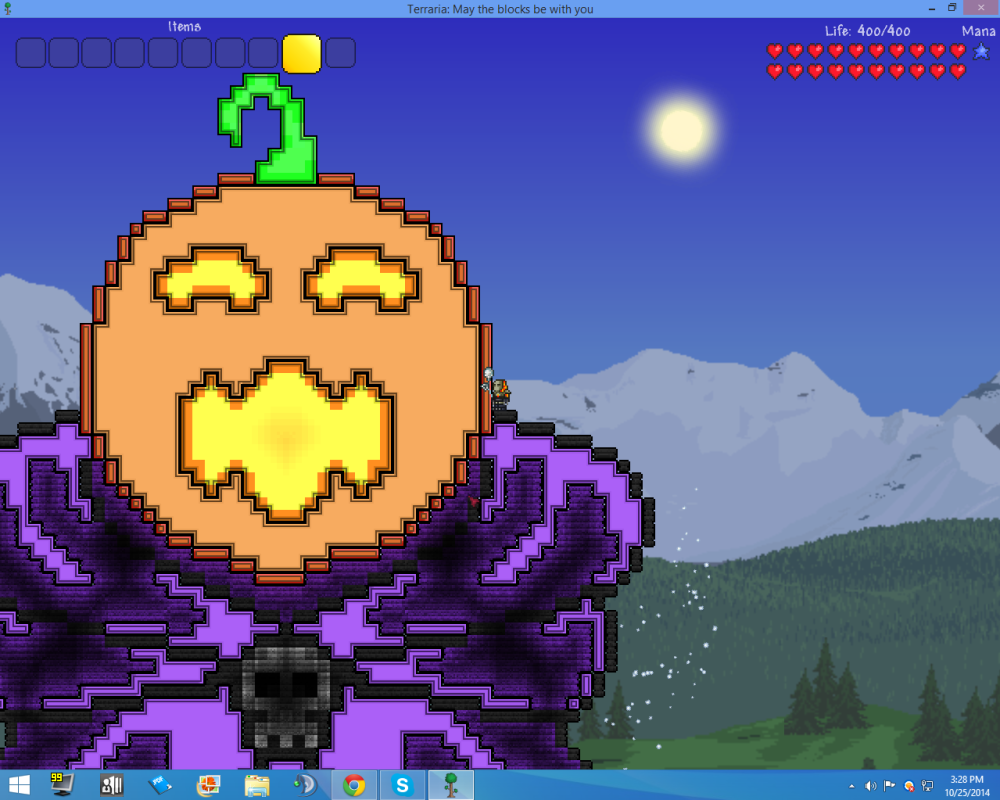The width and height of the screenshot is (1000, 800).
Task: Switch to Google Chrome in the taskbar
Action: [x=354, y=785]
